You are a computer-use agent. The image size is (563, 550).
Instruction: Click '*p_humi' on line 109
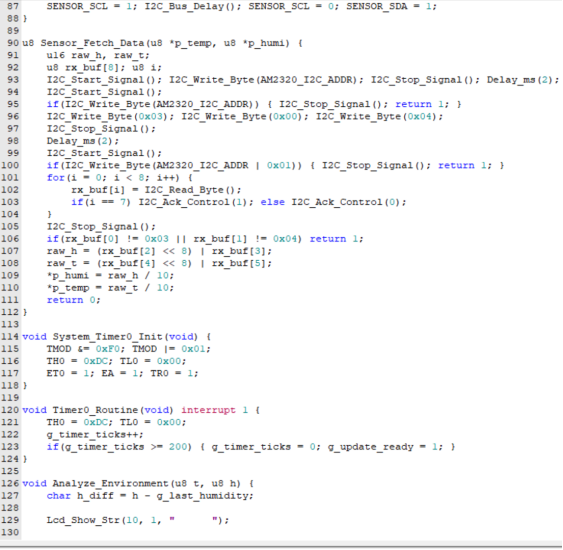coord(68,275)
